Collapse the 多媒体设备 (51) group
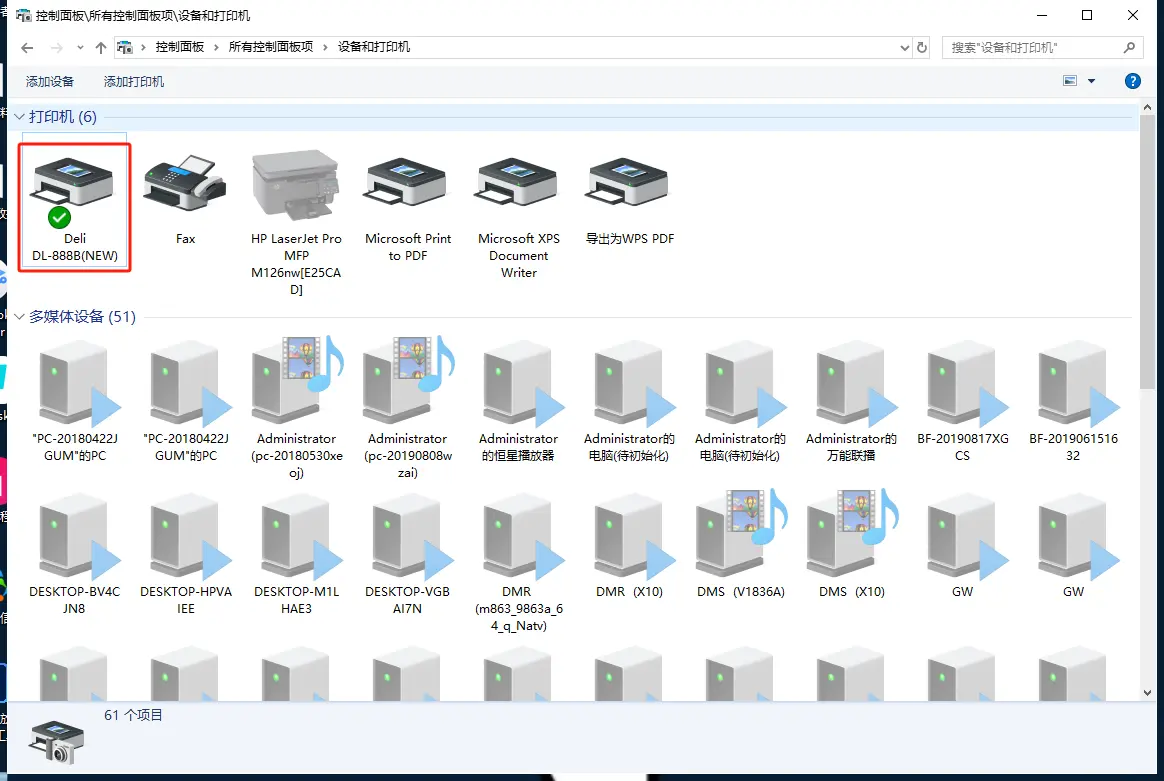1164x781 pixels. pyautogui.click(x=19, y=317)
